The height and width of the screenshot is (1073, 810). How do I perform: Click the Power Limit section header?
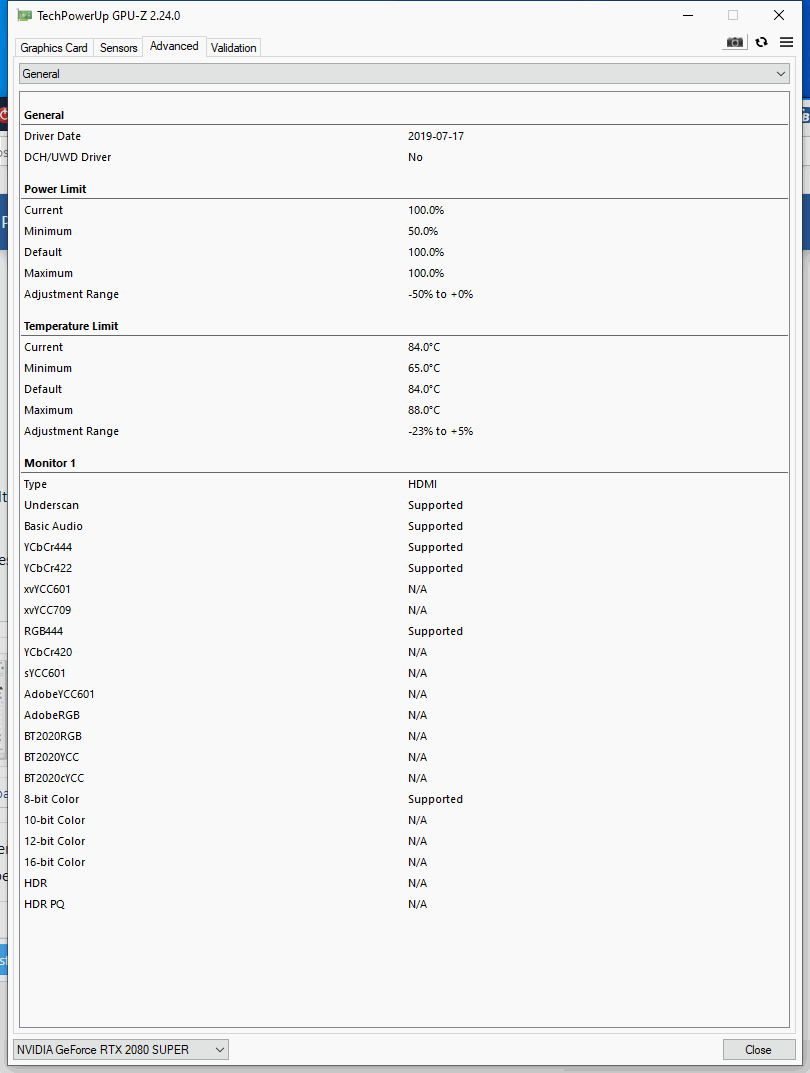(55, 189)
